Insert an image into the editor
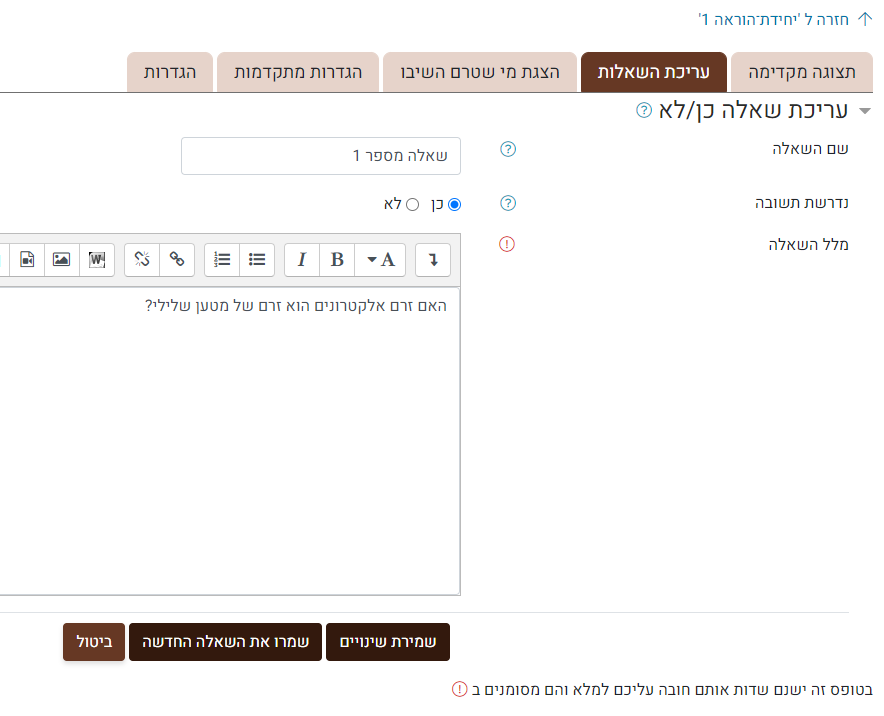 point(62,260)
